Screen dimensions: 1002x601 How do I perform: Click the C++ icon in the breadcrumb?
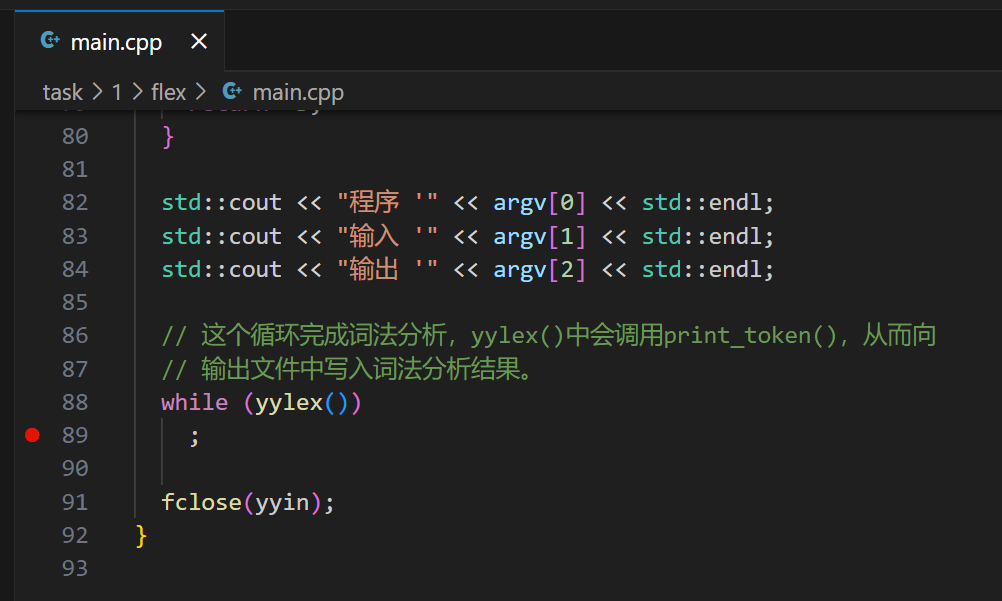[232, 92]
